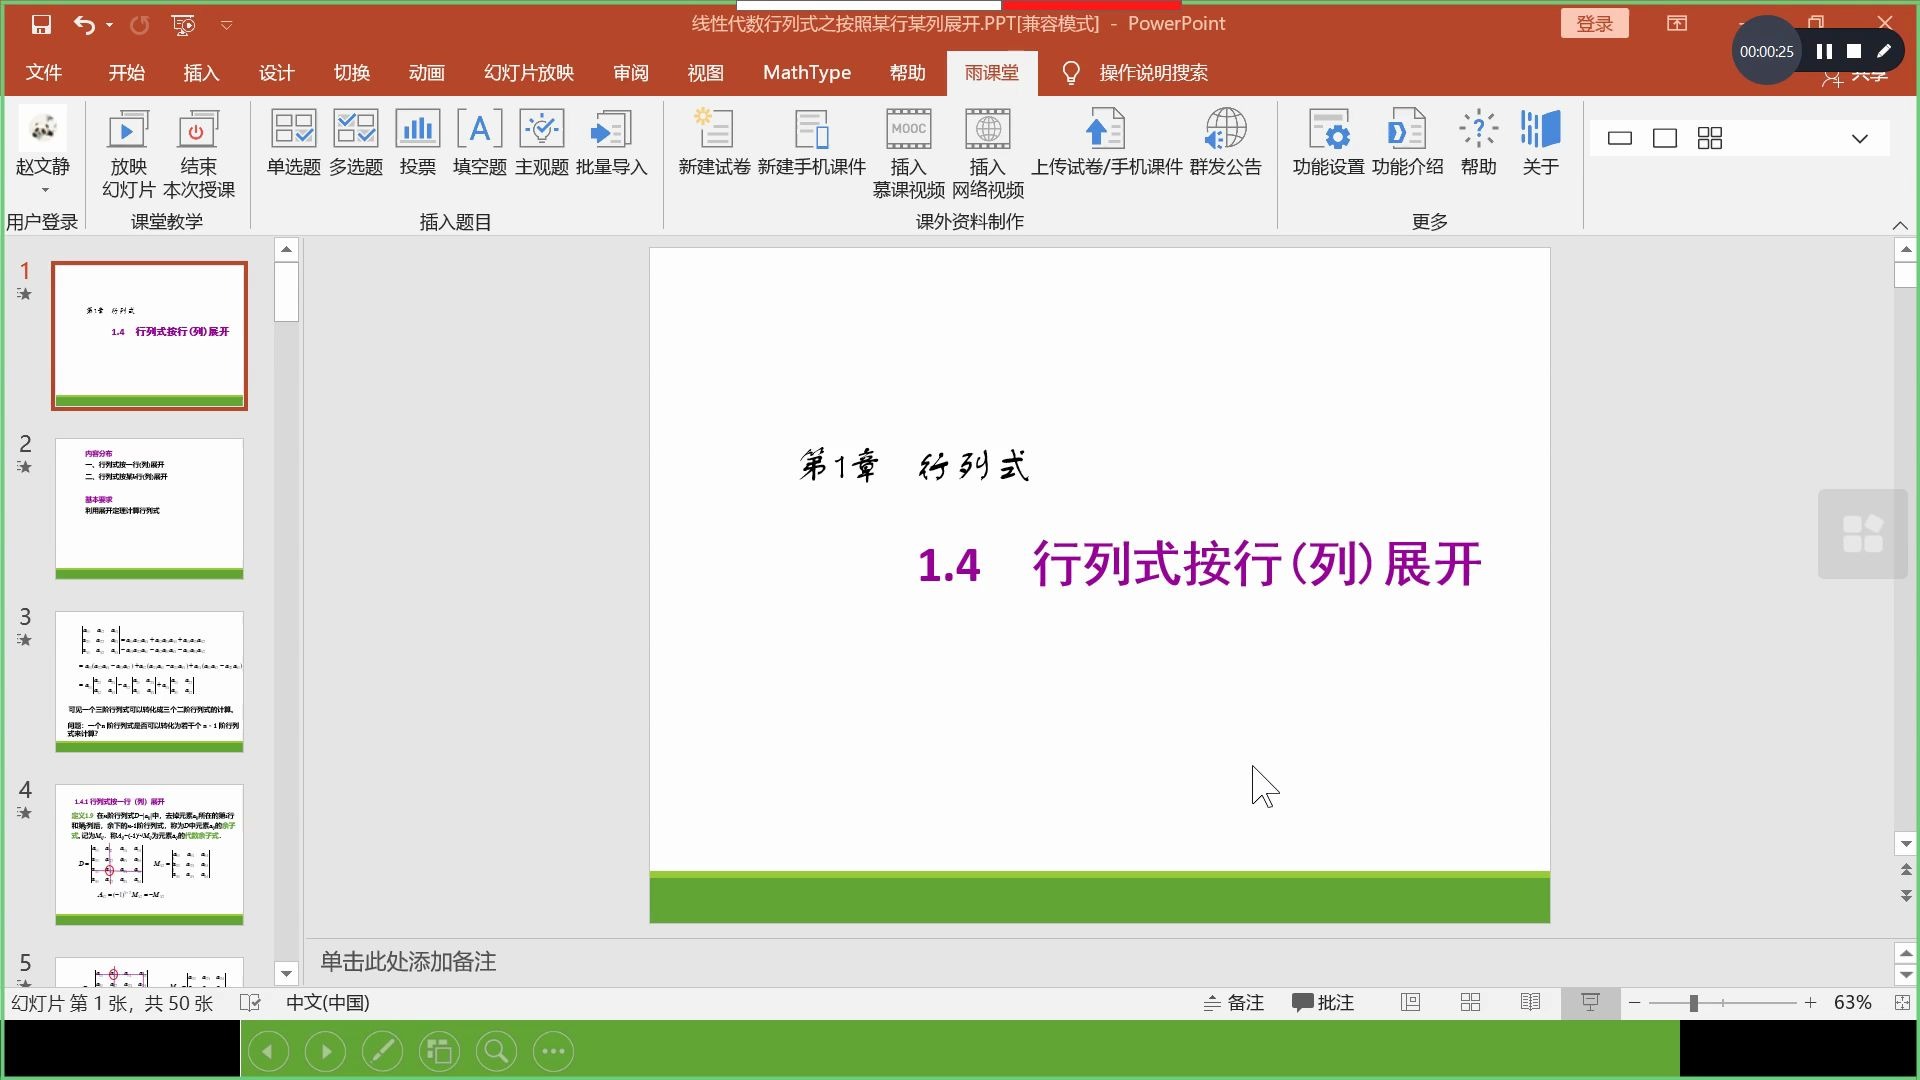1920x1080 pixels.
Task: Insert a single-choice question
Action: (x=291, y=143)
